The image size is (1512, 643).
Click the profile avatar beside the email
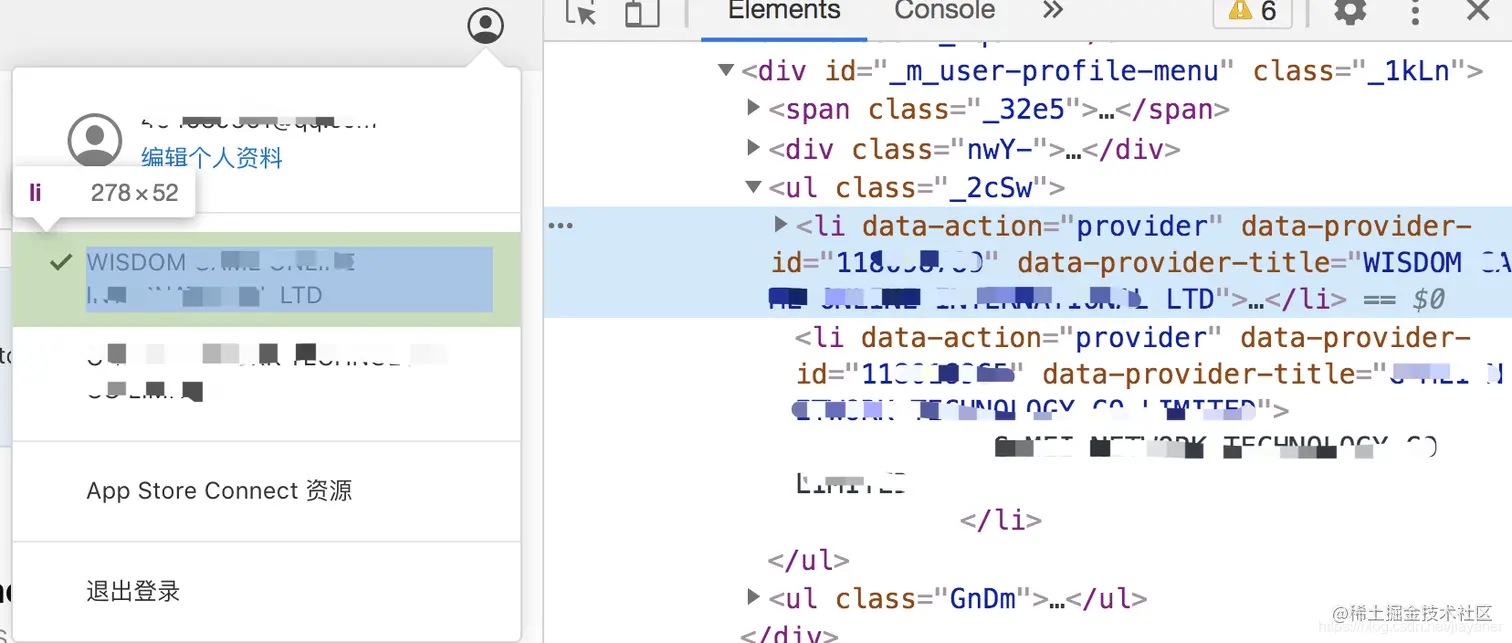(x=95, y=139)
